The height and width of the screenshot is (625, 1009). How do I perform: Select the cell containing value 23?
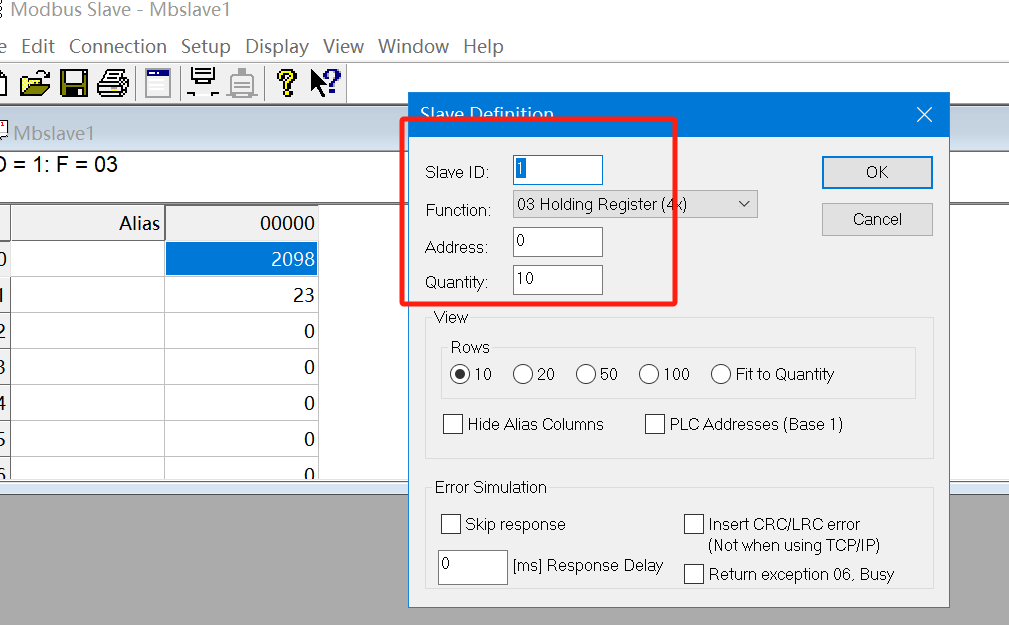pyautogui.click(x=241, y=295)
